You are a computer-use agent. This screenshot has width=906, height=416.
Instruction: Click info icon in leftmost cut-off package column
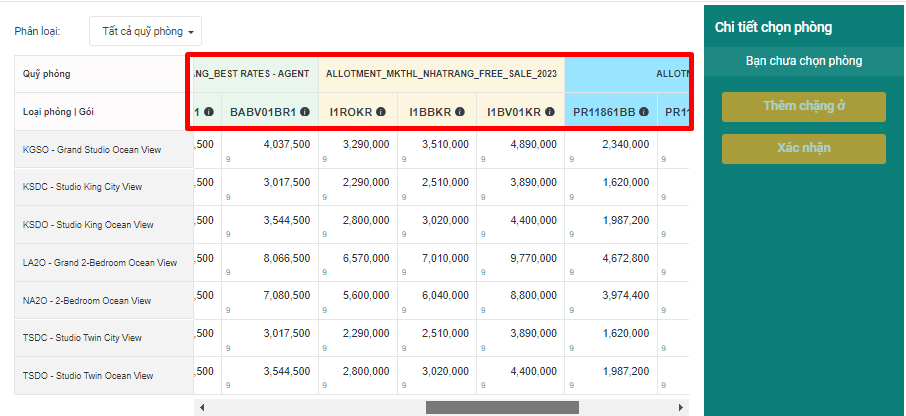coord(209,112)
